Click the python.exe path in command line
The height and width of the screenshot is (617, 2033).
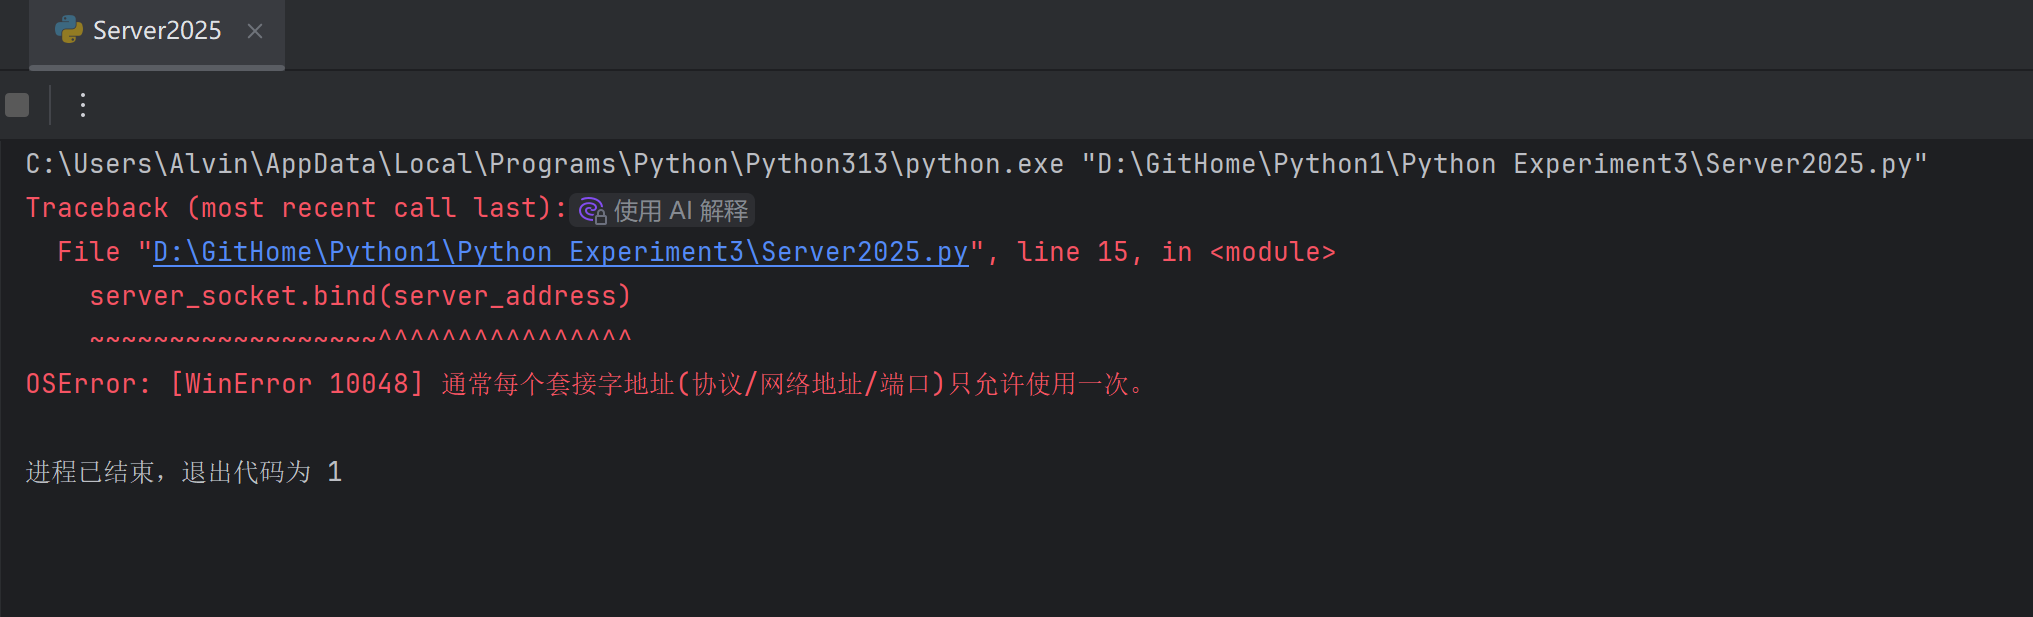click(544, 164)
